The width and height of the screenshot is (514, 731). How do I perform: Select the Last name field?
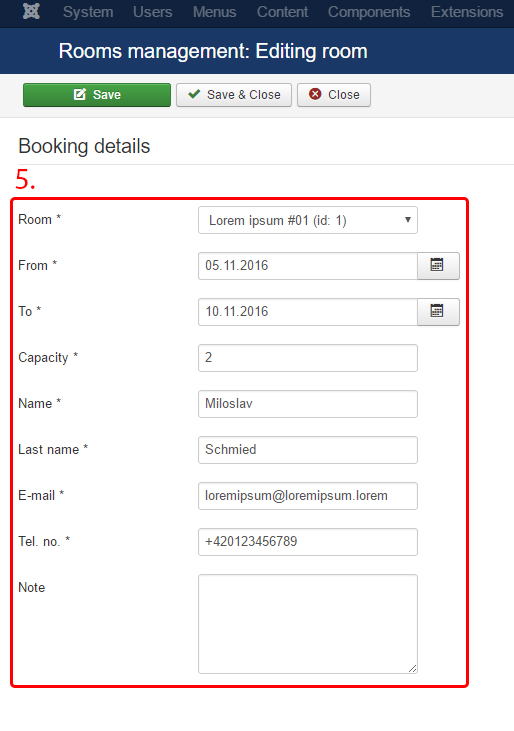point(308,450)
